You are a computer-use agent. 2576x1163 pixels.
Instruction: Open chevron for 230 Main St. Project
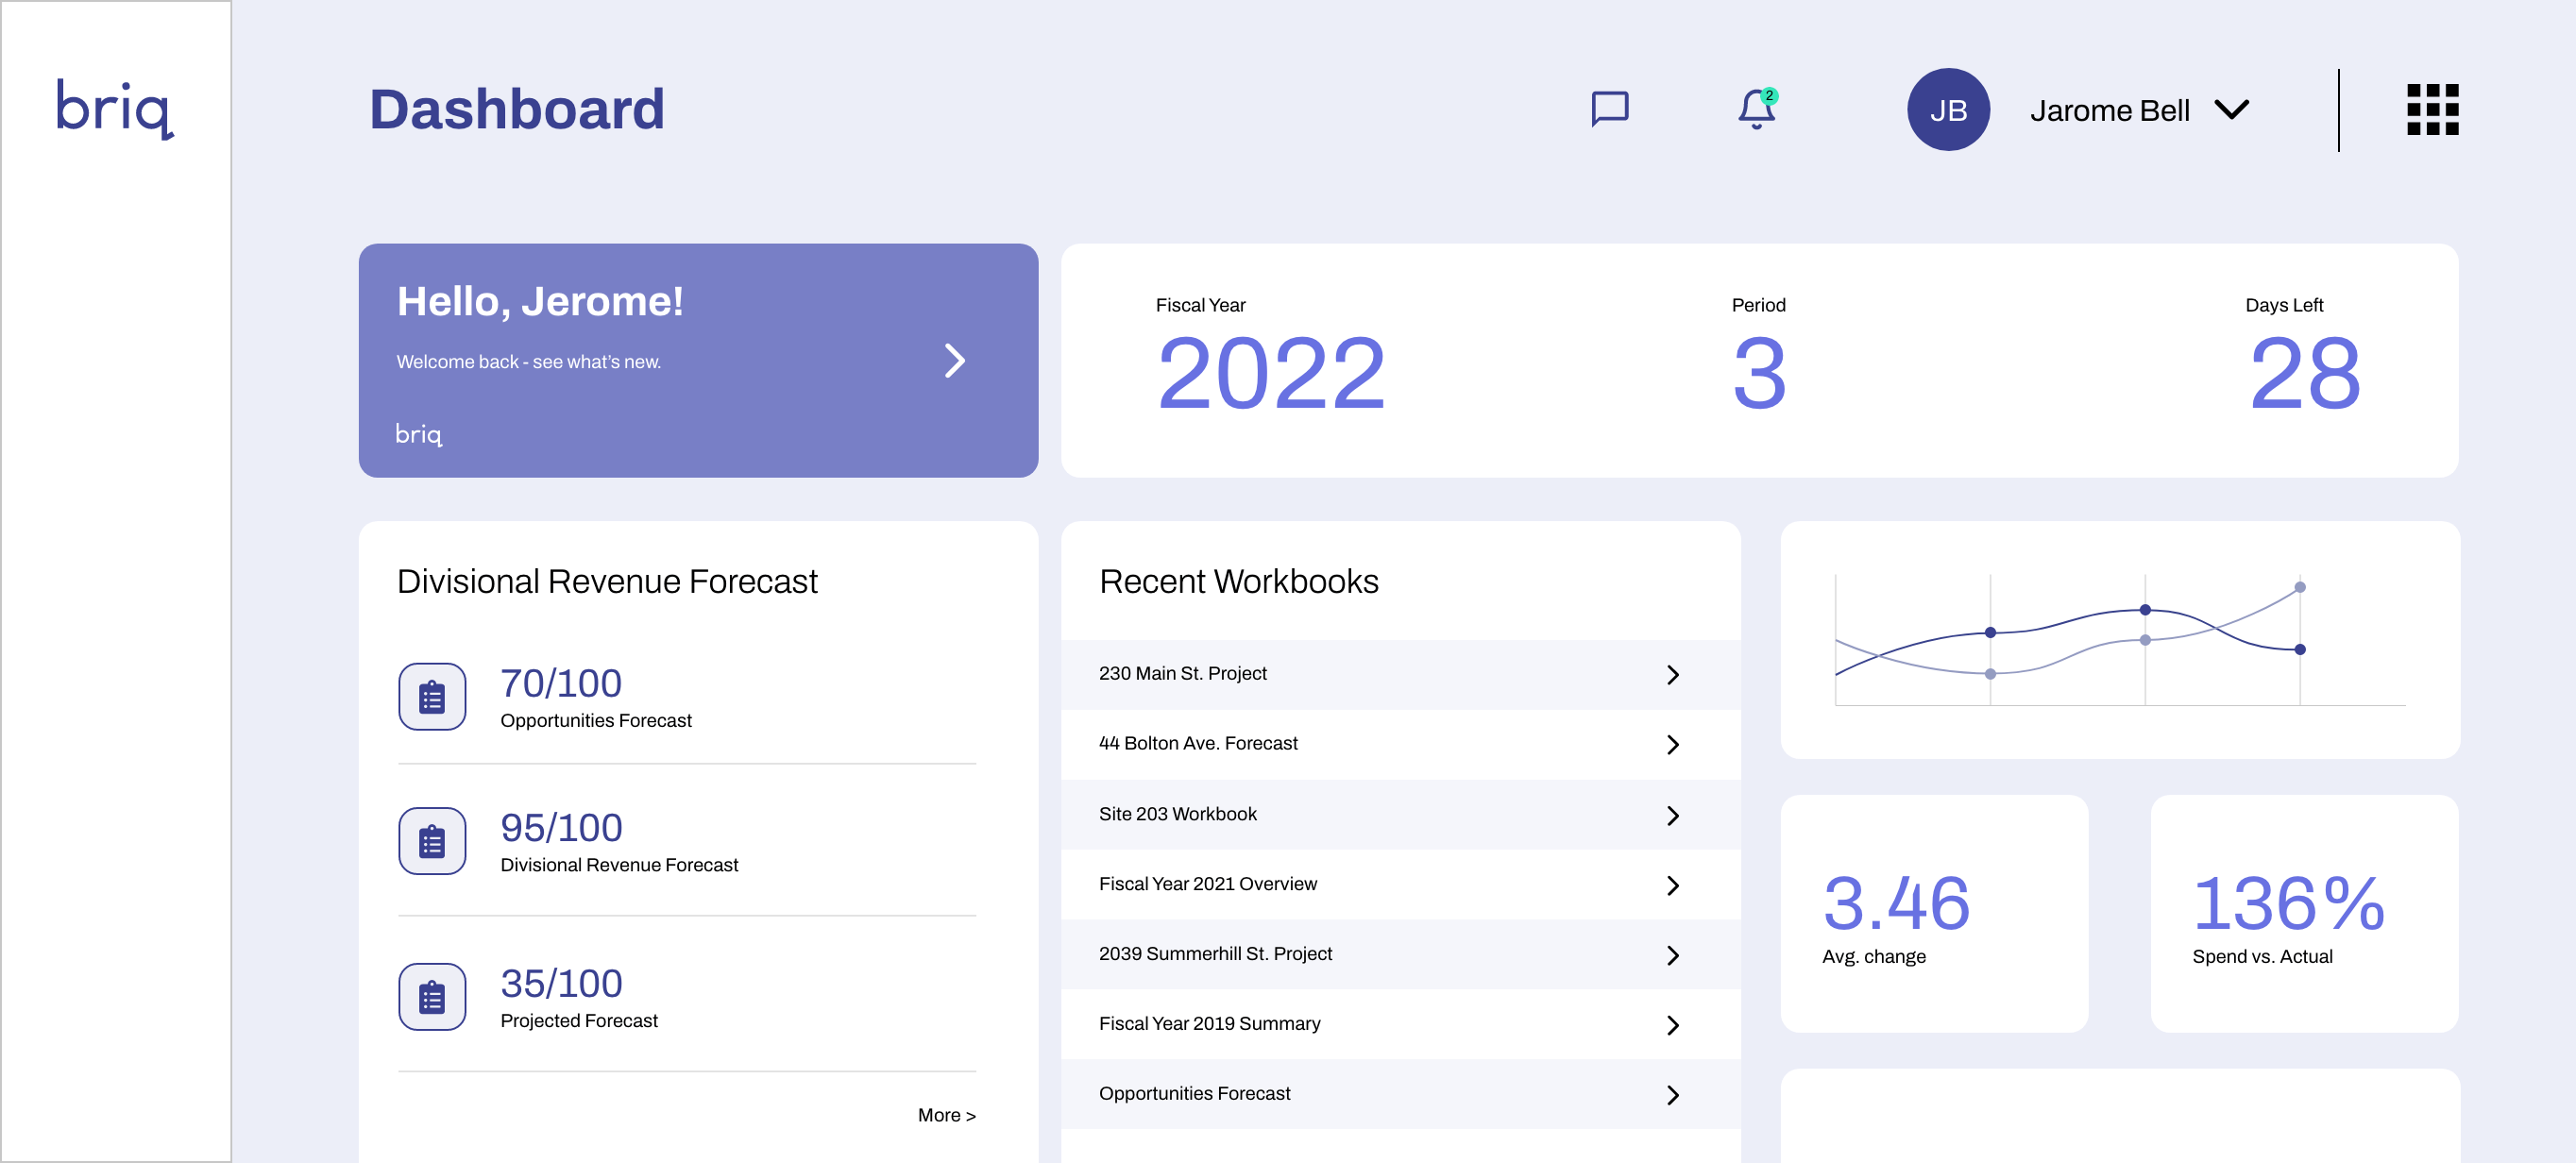click(x=1672, y=675)
